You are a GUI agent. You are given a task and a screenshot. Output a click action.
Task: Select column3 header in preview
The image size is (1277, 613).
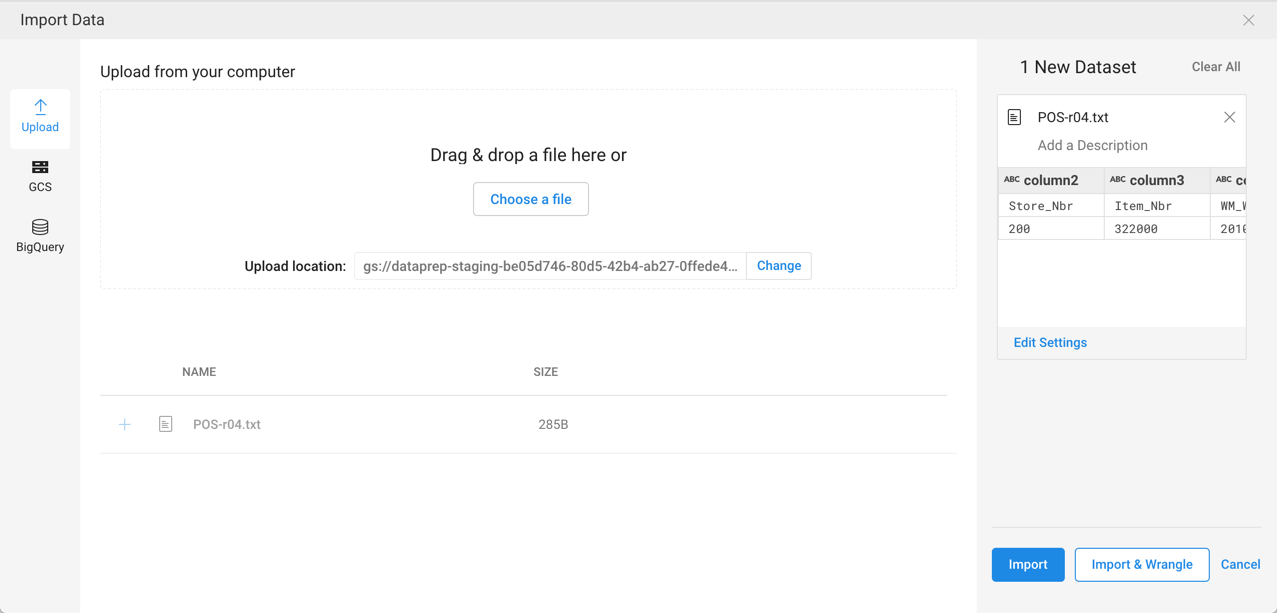click(x=1156, y=181)
